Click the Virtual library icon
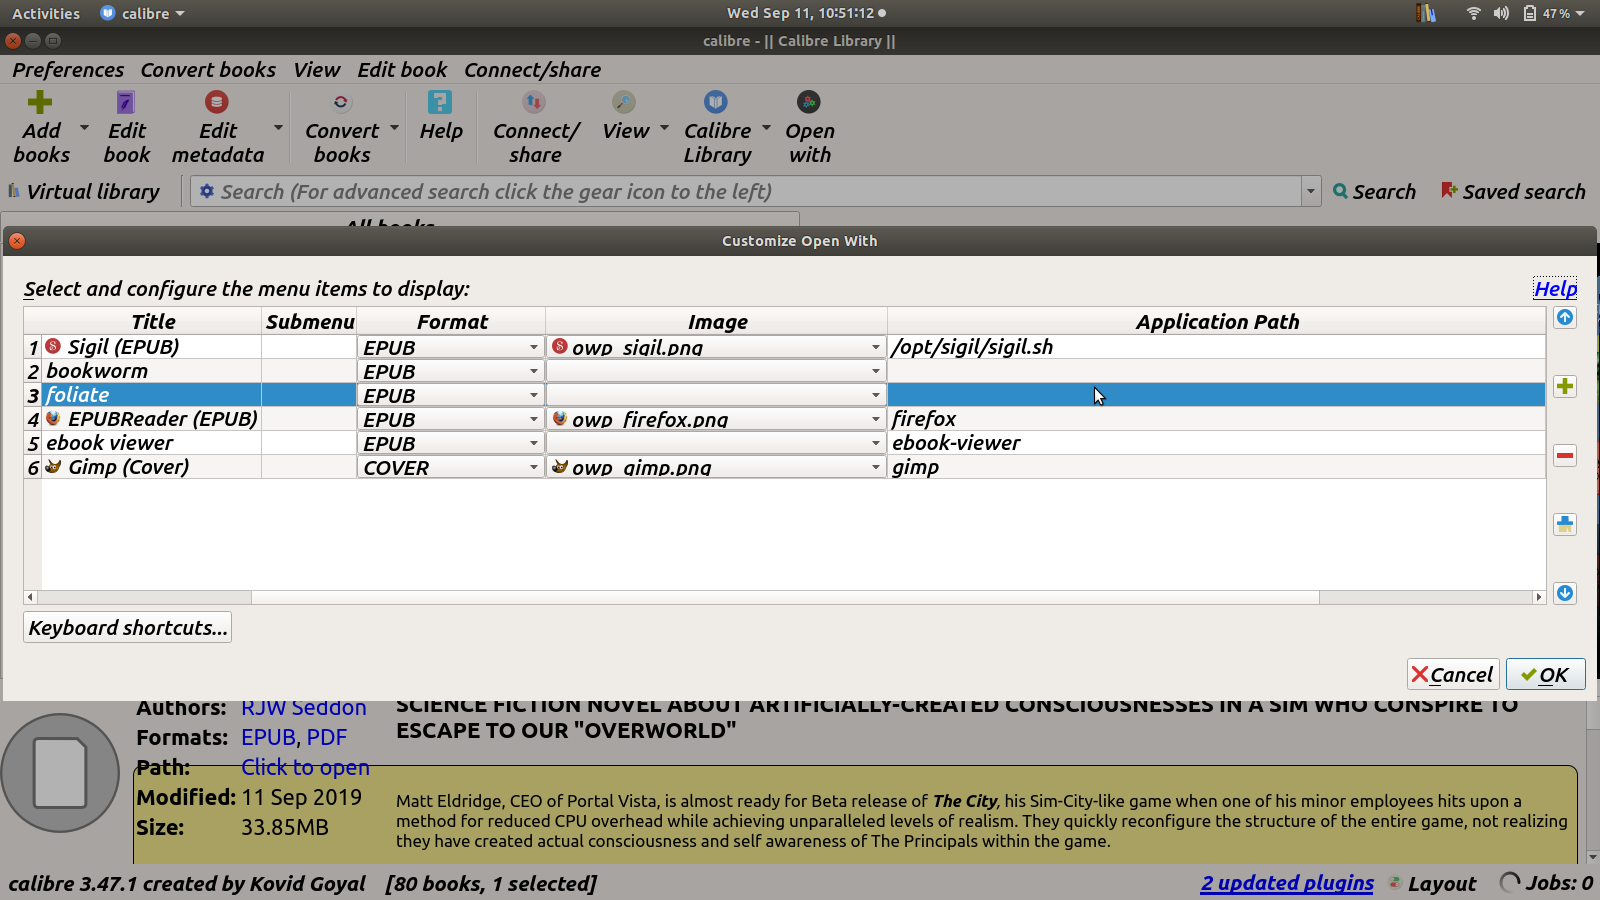This screenshot has width=1600, height=900. tap(14, 191)
